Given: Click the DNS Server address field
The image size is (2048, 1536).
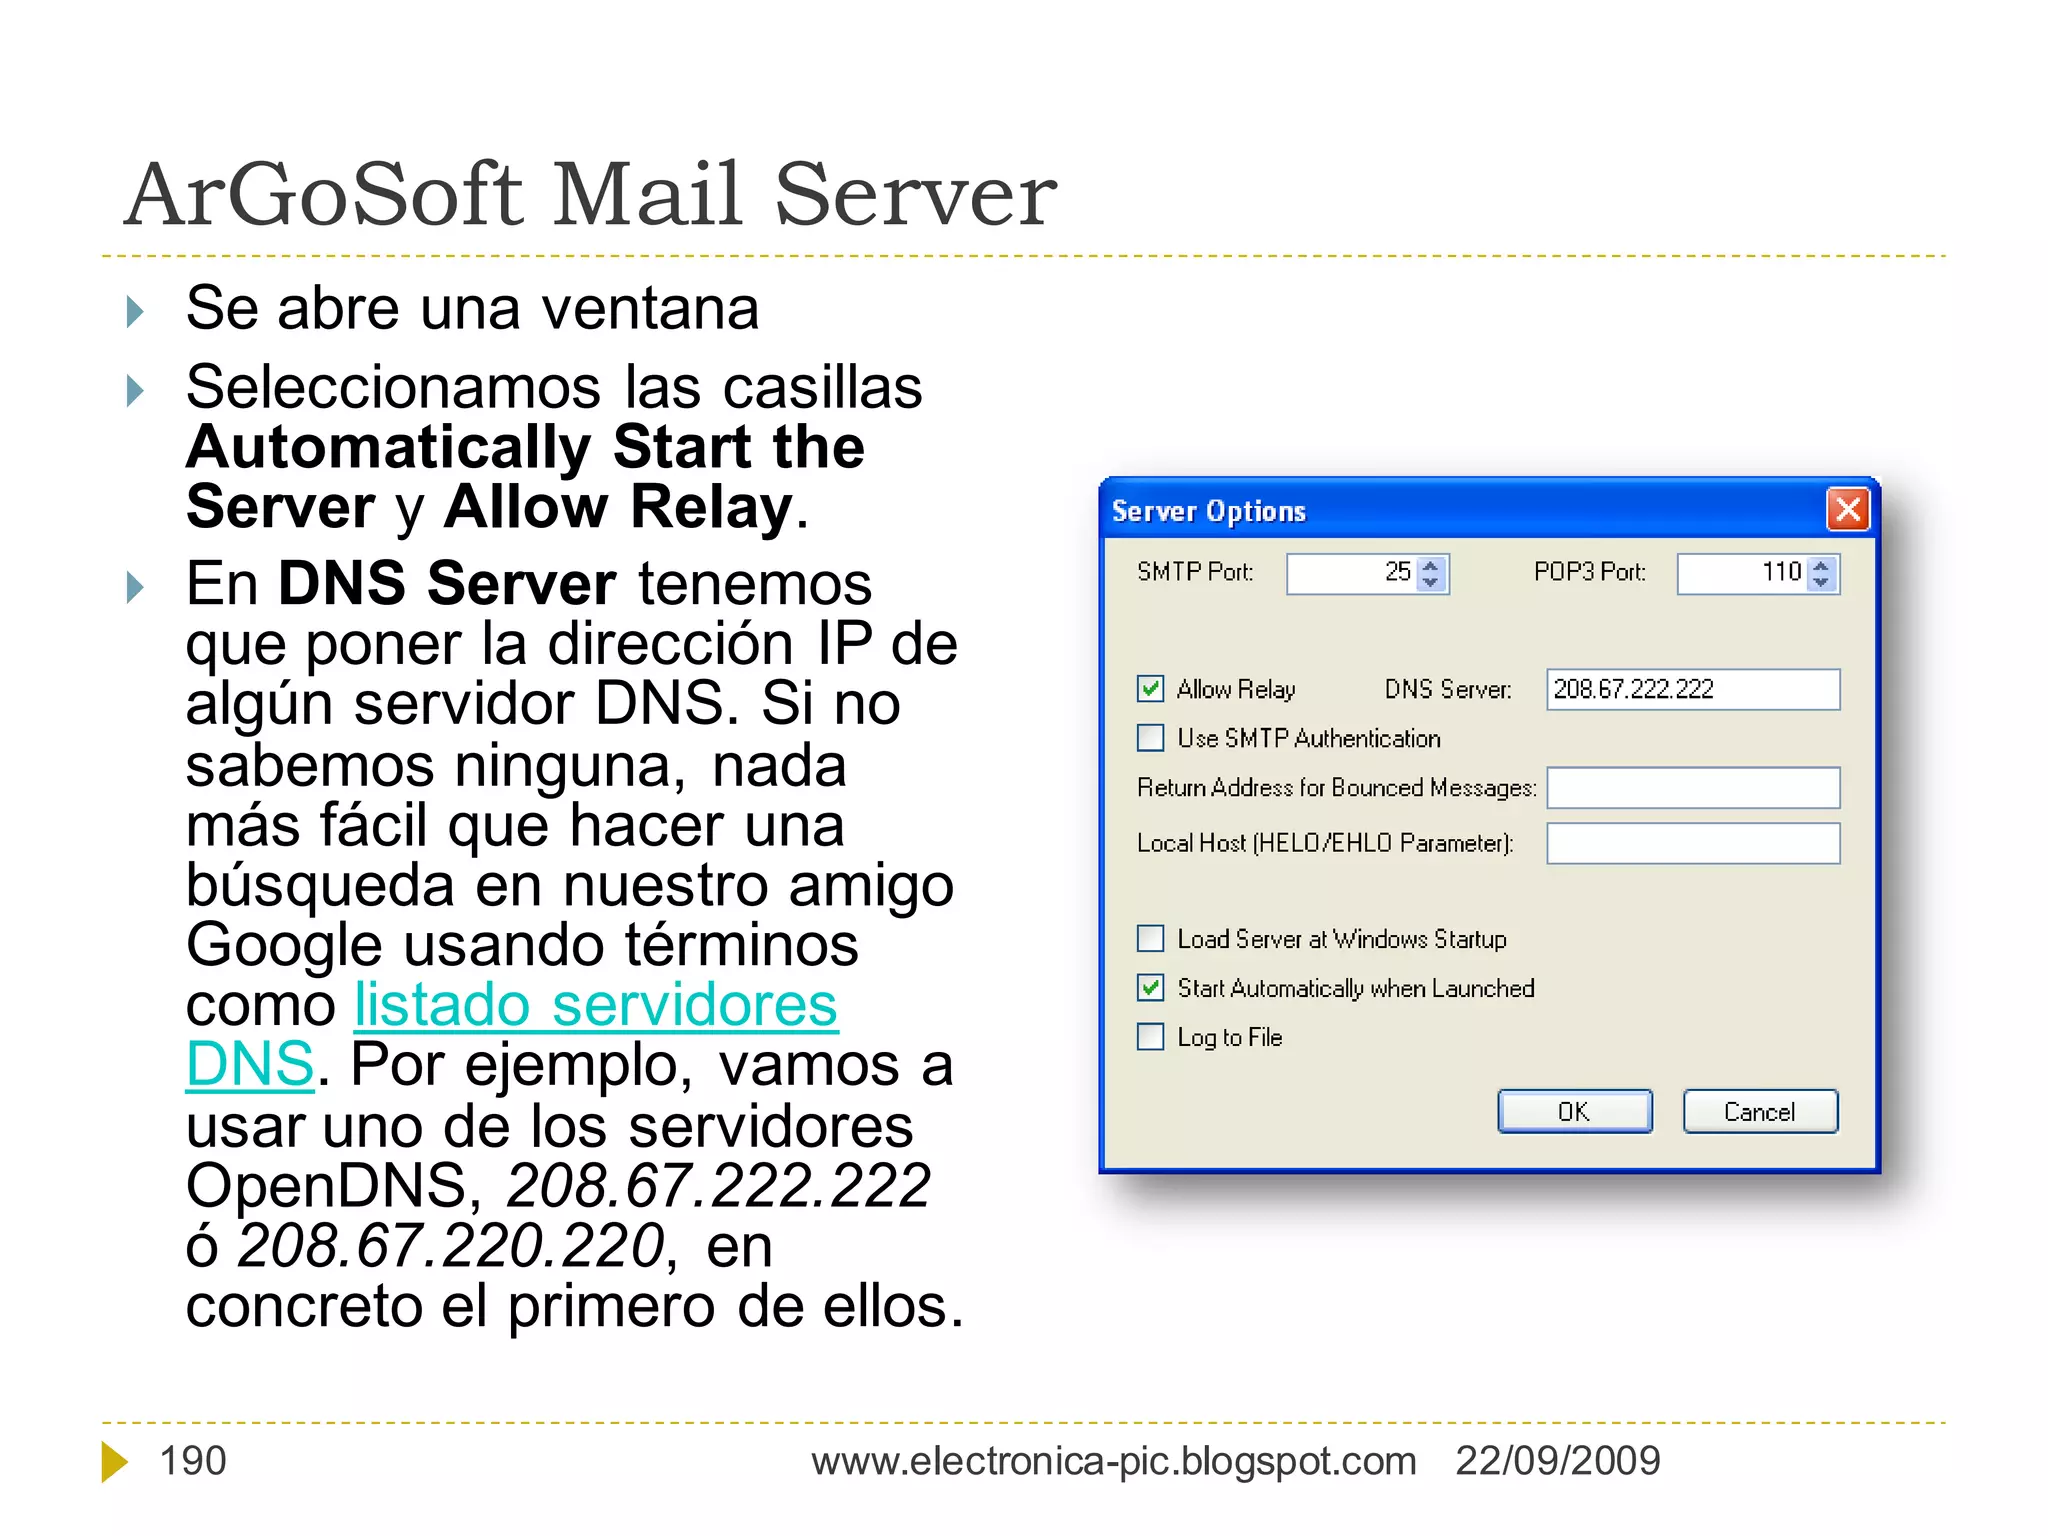Looking at the screenshot, I should (1692, 689).
